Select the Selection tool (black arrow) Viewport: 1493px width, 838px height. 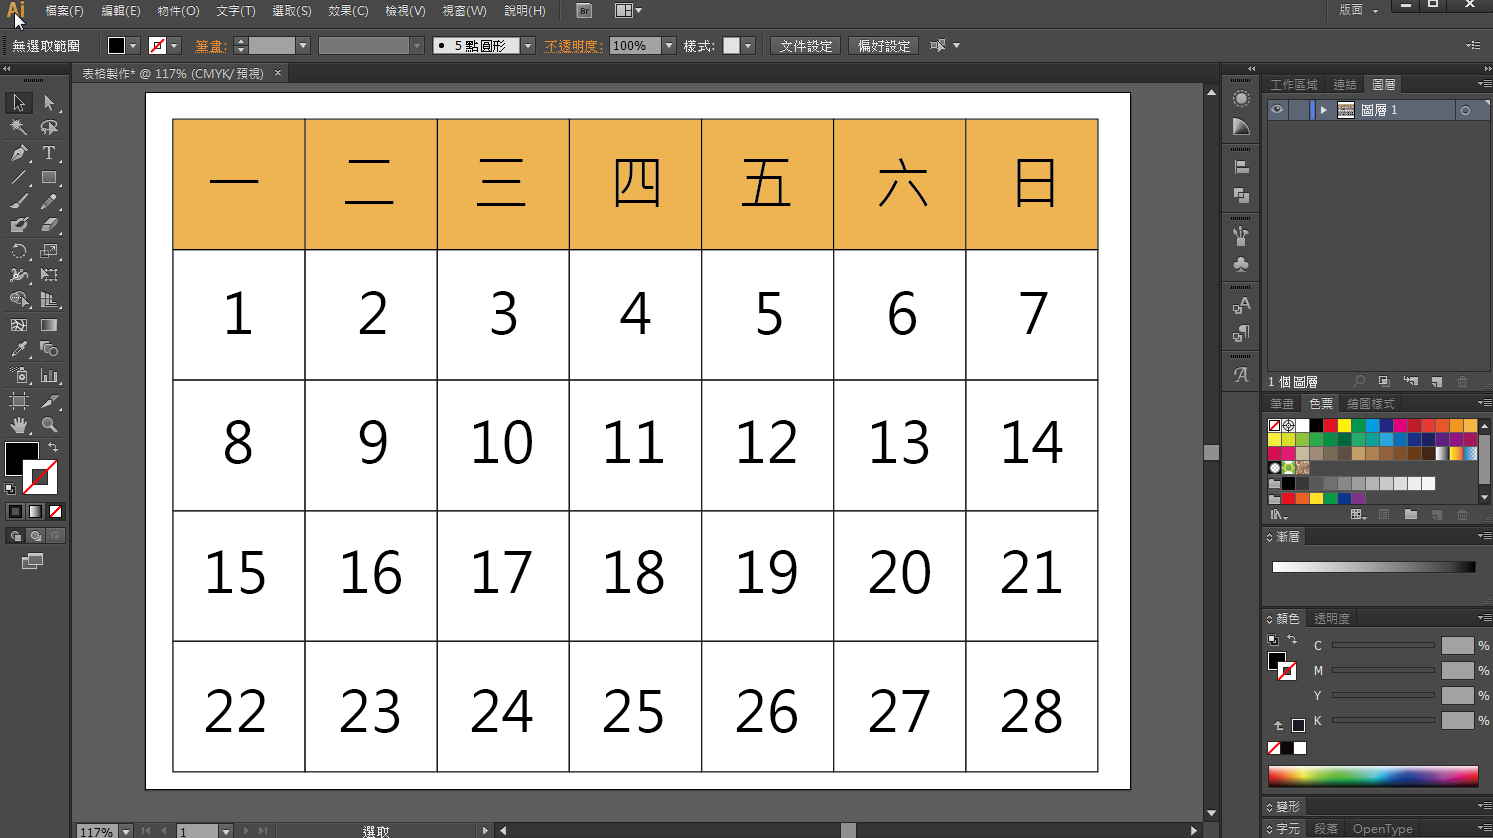click(x=18, y=103)
